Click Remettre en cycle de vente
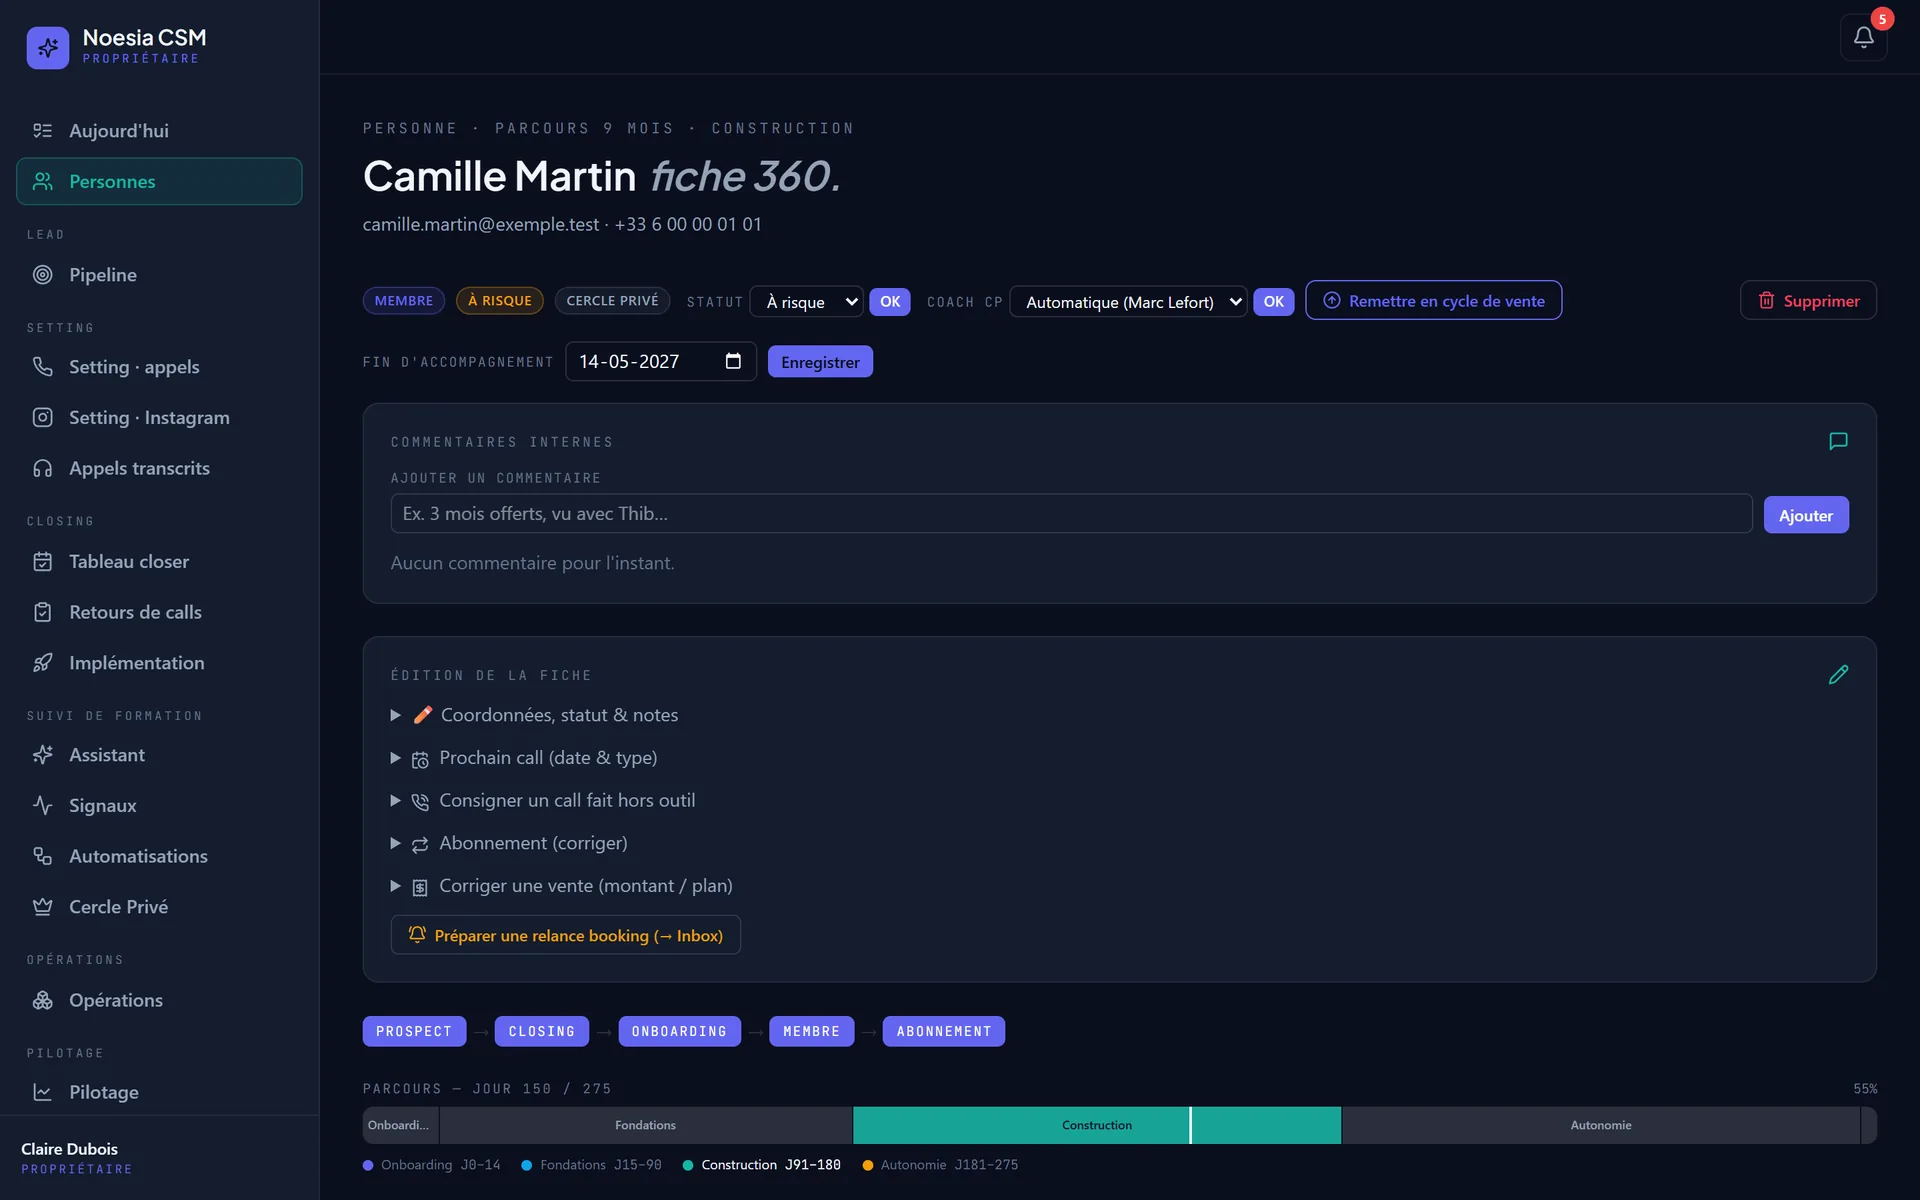 point(1433,301)
